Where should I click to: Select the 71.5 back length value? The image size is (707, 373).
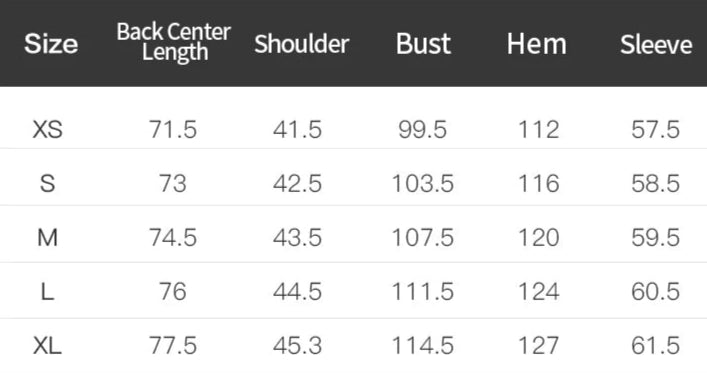coord(173,129)
